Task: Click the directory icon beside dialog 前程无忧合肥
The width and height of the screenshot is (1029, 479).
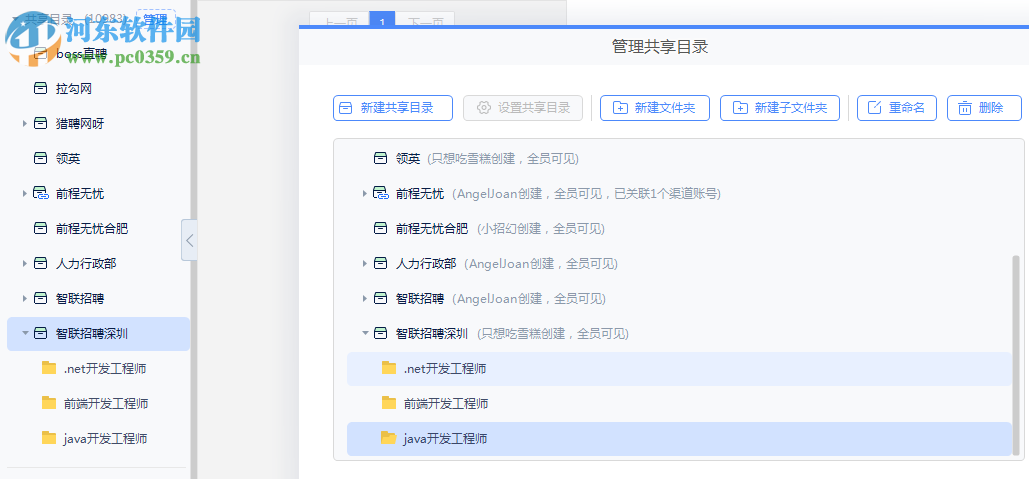Action: point(381,228)
